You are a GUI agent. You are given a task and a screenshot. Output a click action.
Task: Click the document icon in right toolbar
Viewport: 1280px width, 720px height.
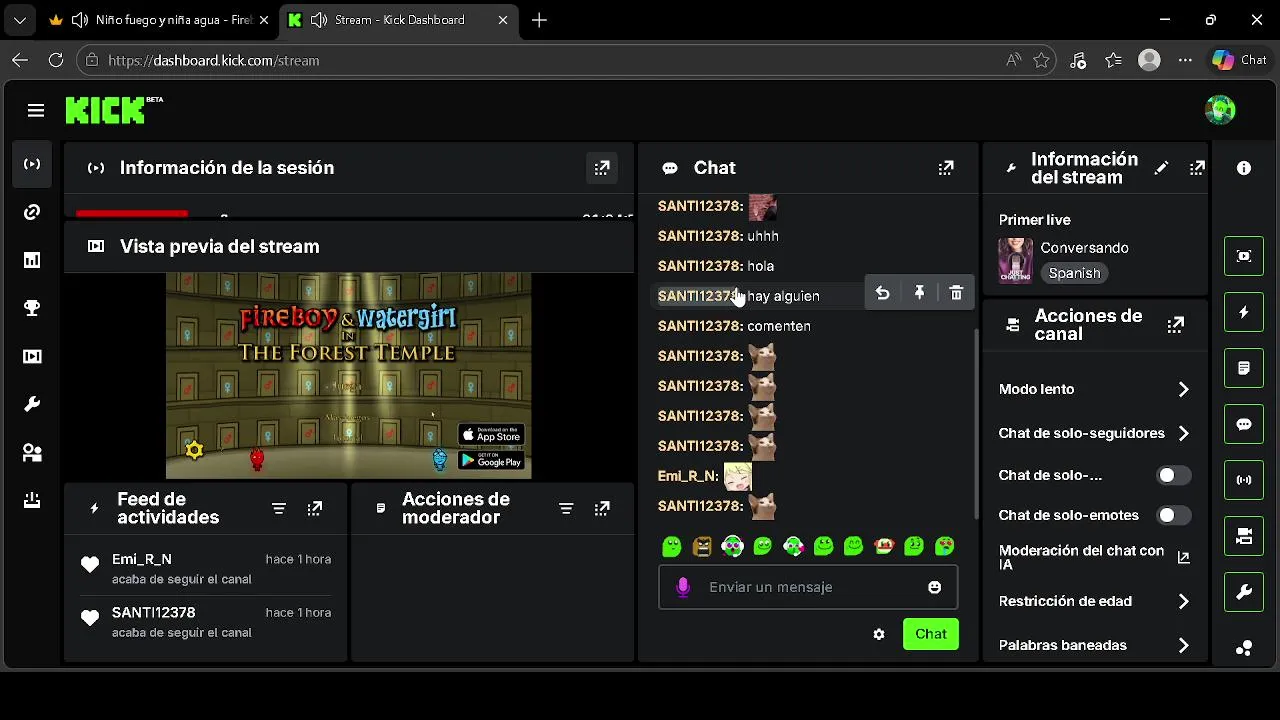click(1244, 368)
